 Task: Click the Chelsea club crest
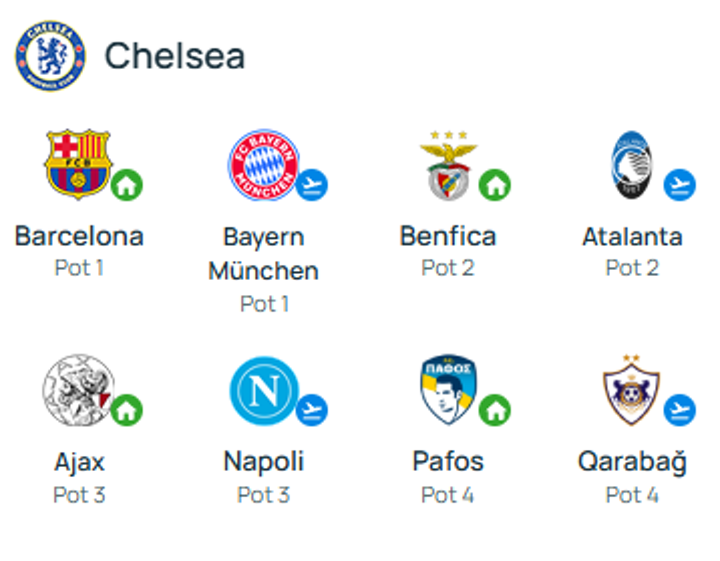(50, 56)
